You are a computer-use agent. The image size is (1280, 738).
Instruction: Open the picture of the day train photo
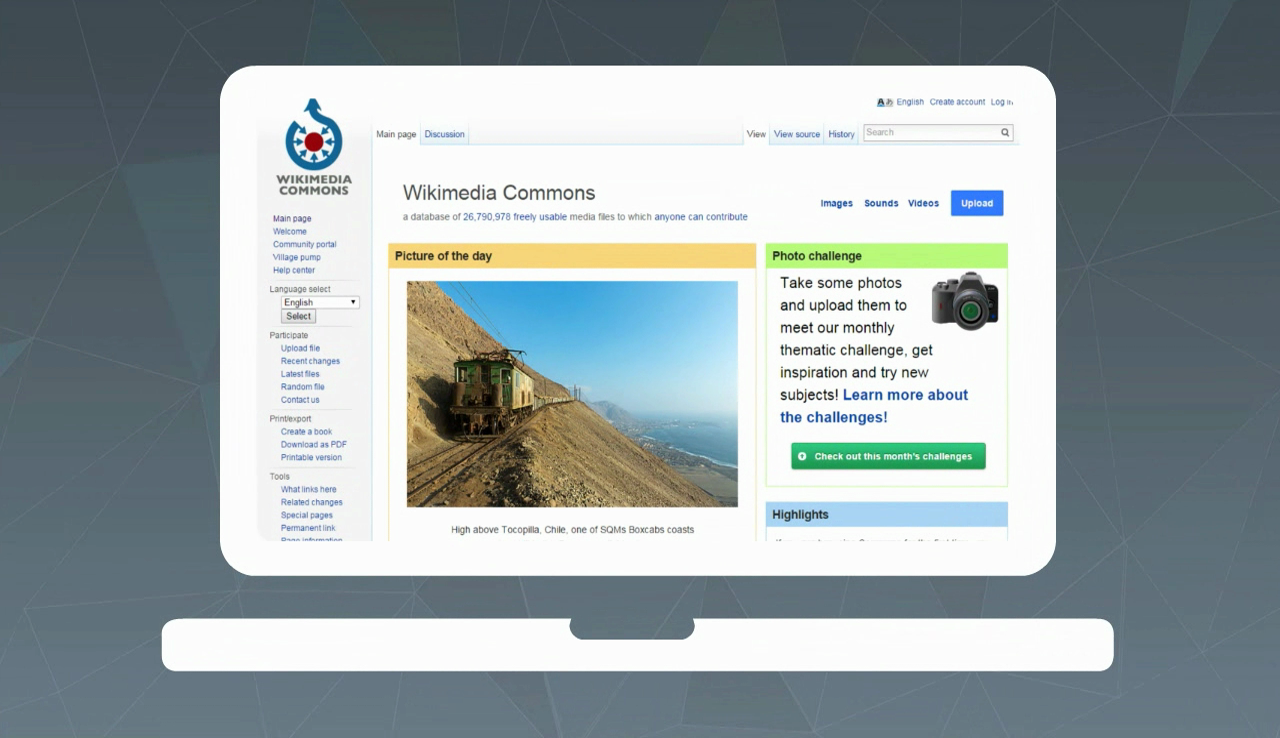(572, 394)
